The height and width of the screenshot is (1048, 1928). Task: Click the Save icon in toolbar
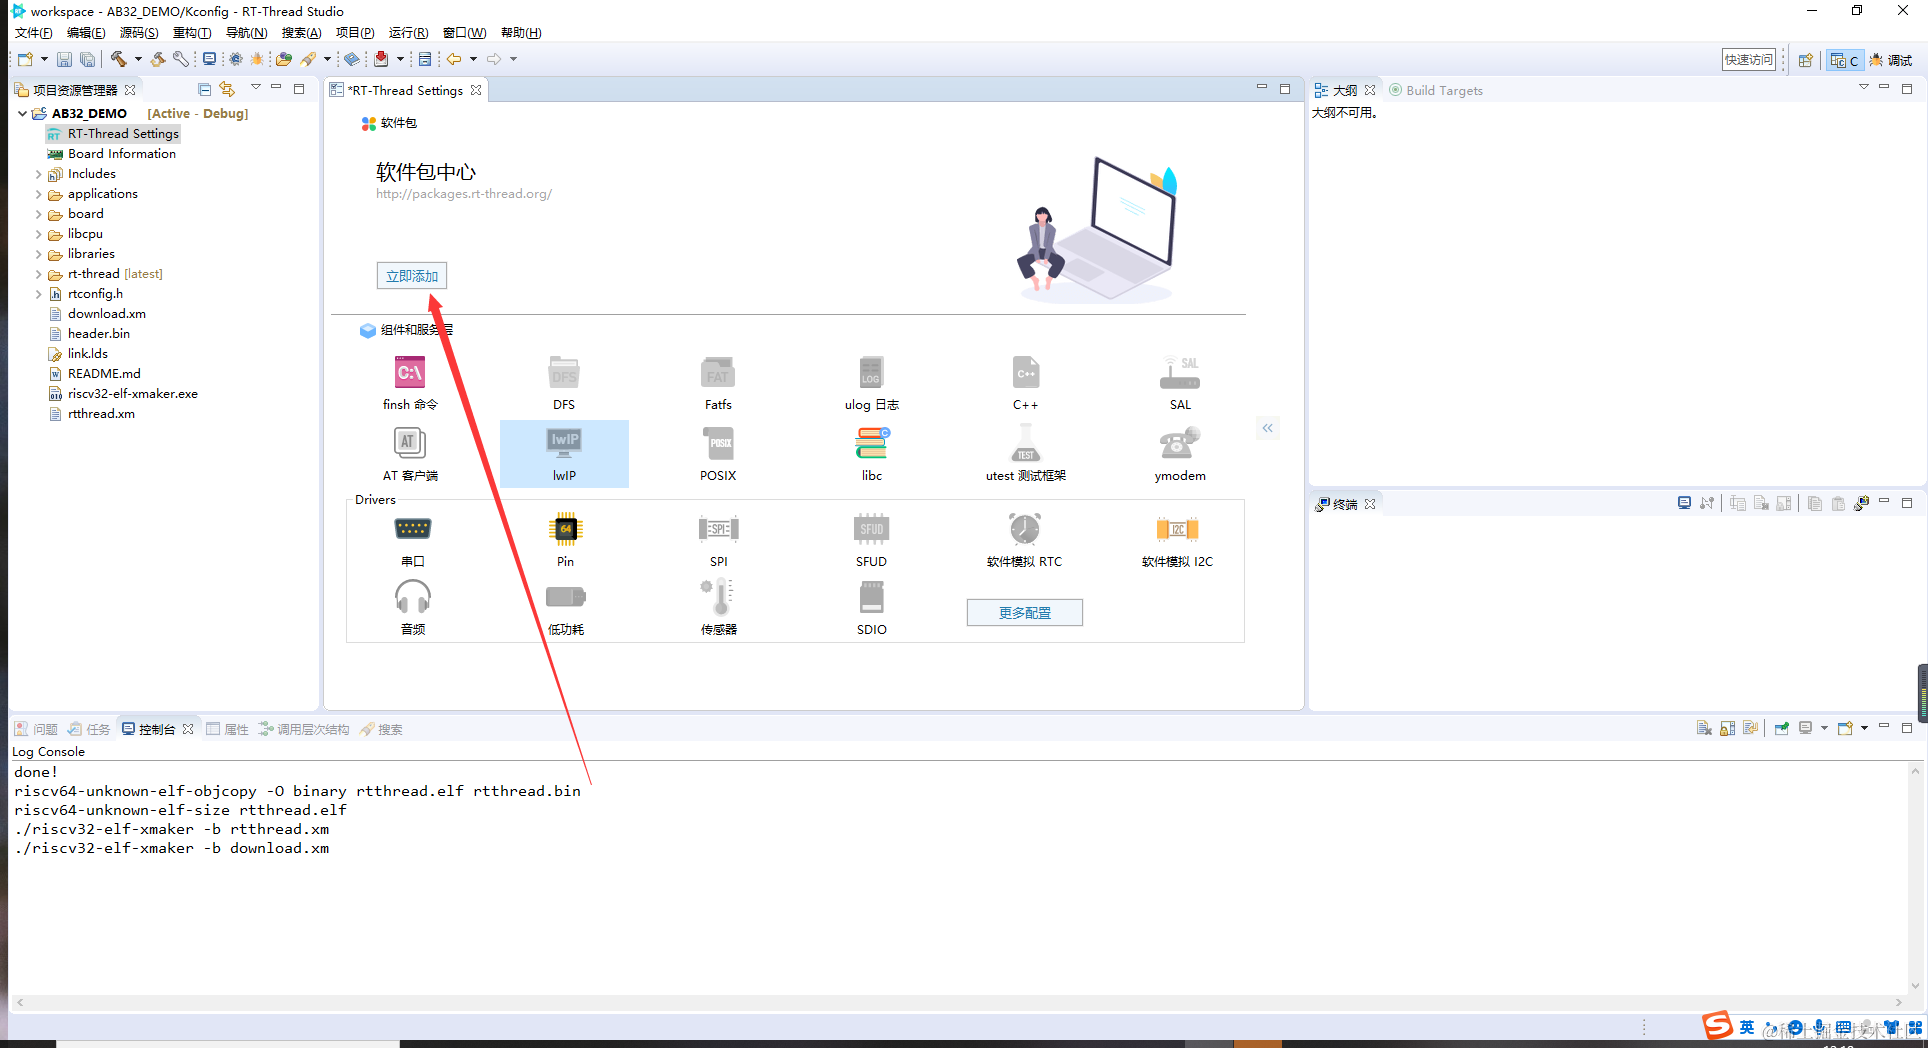pyautogui.click(x=64, y=59)
